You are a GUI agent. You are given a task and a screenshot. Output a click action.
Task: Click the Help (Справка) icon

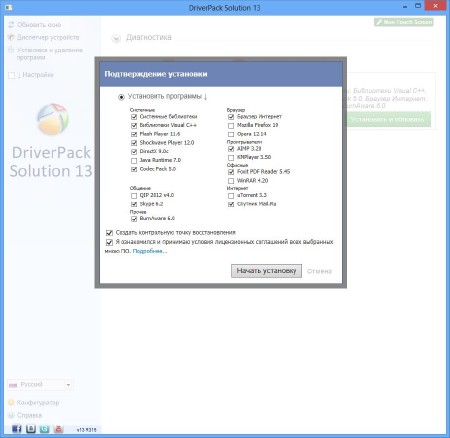tap(11, 415)
